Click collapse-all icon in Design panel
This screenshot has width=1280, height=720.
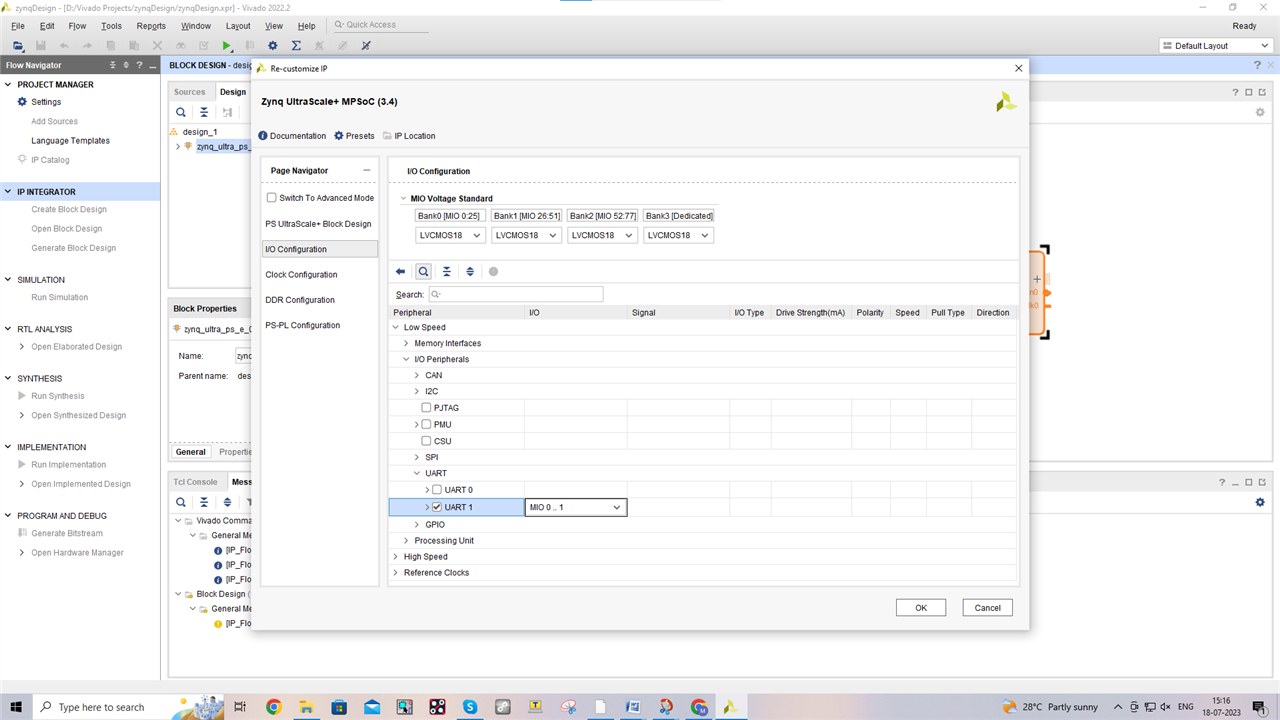pos(204,113)
